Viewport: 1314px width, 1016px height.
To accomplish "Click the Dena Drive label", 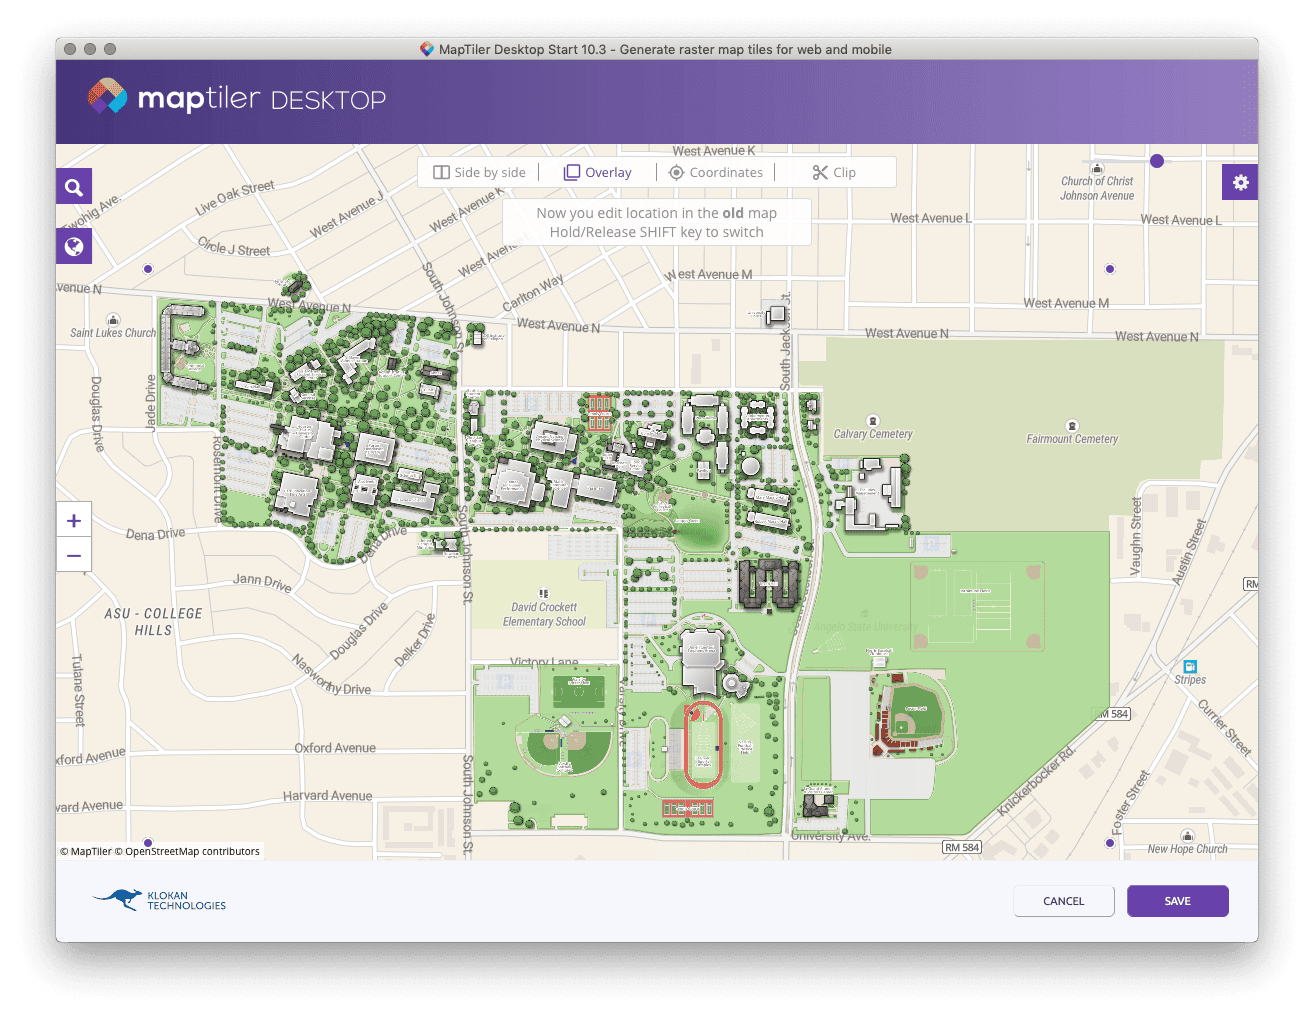I will [x=155, y=534].
